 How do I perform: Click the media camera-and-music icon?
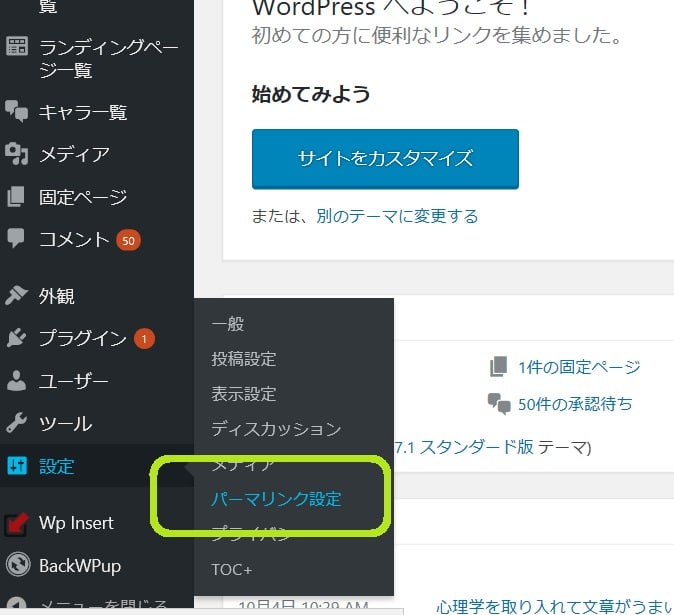pos(16,154)
